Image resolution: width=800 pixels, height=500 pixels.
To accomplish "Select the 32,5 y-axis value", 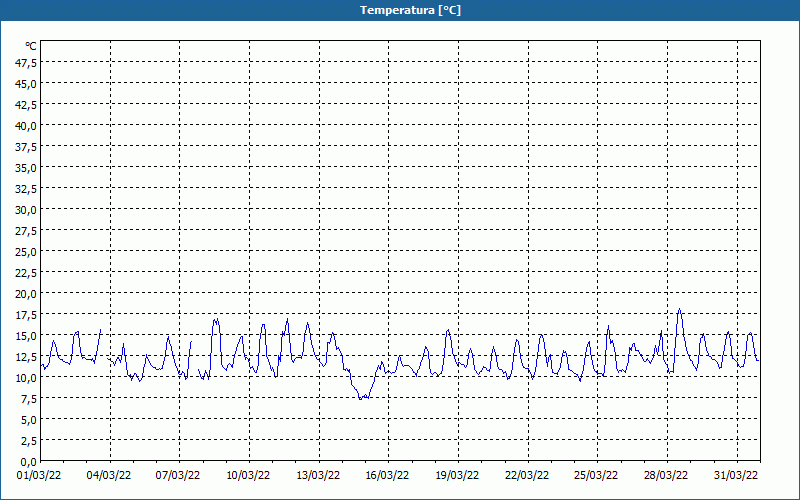I will point(27,189).
